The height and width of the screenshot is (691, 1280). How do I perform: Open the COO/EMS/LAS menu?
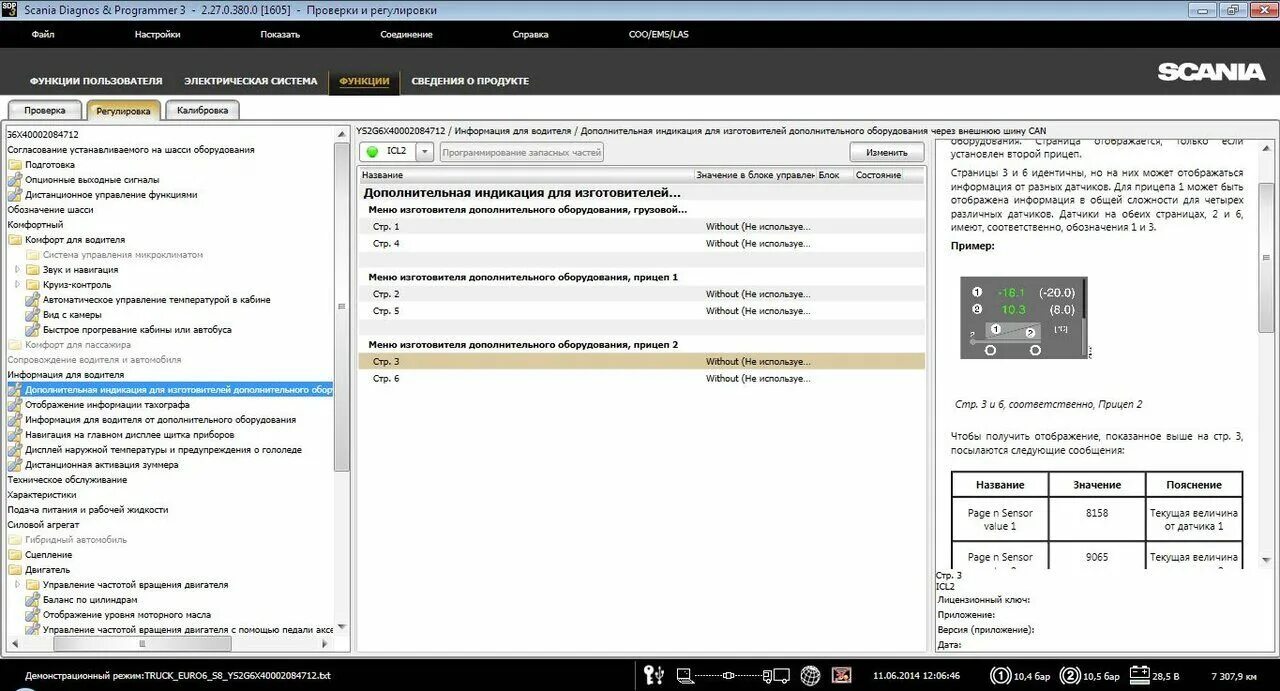(658, 34)
